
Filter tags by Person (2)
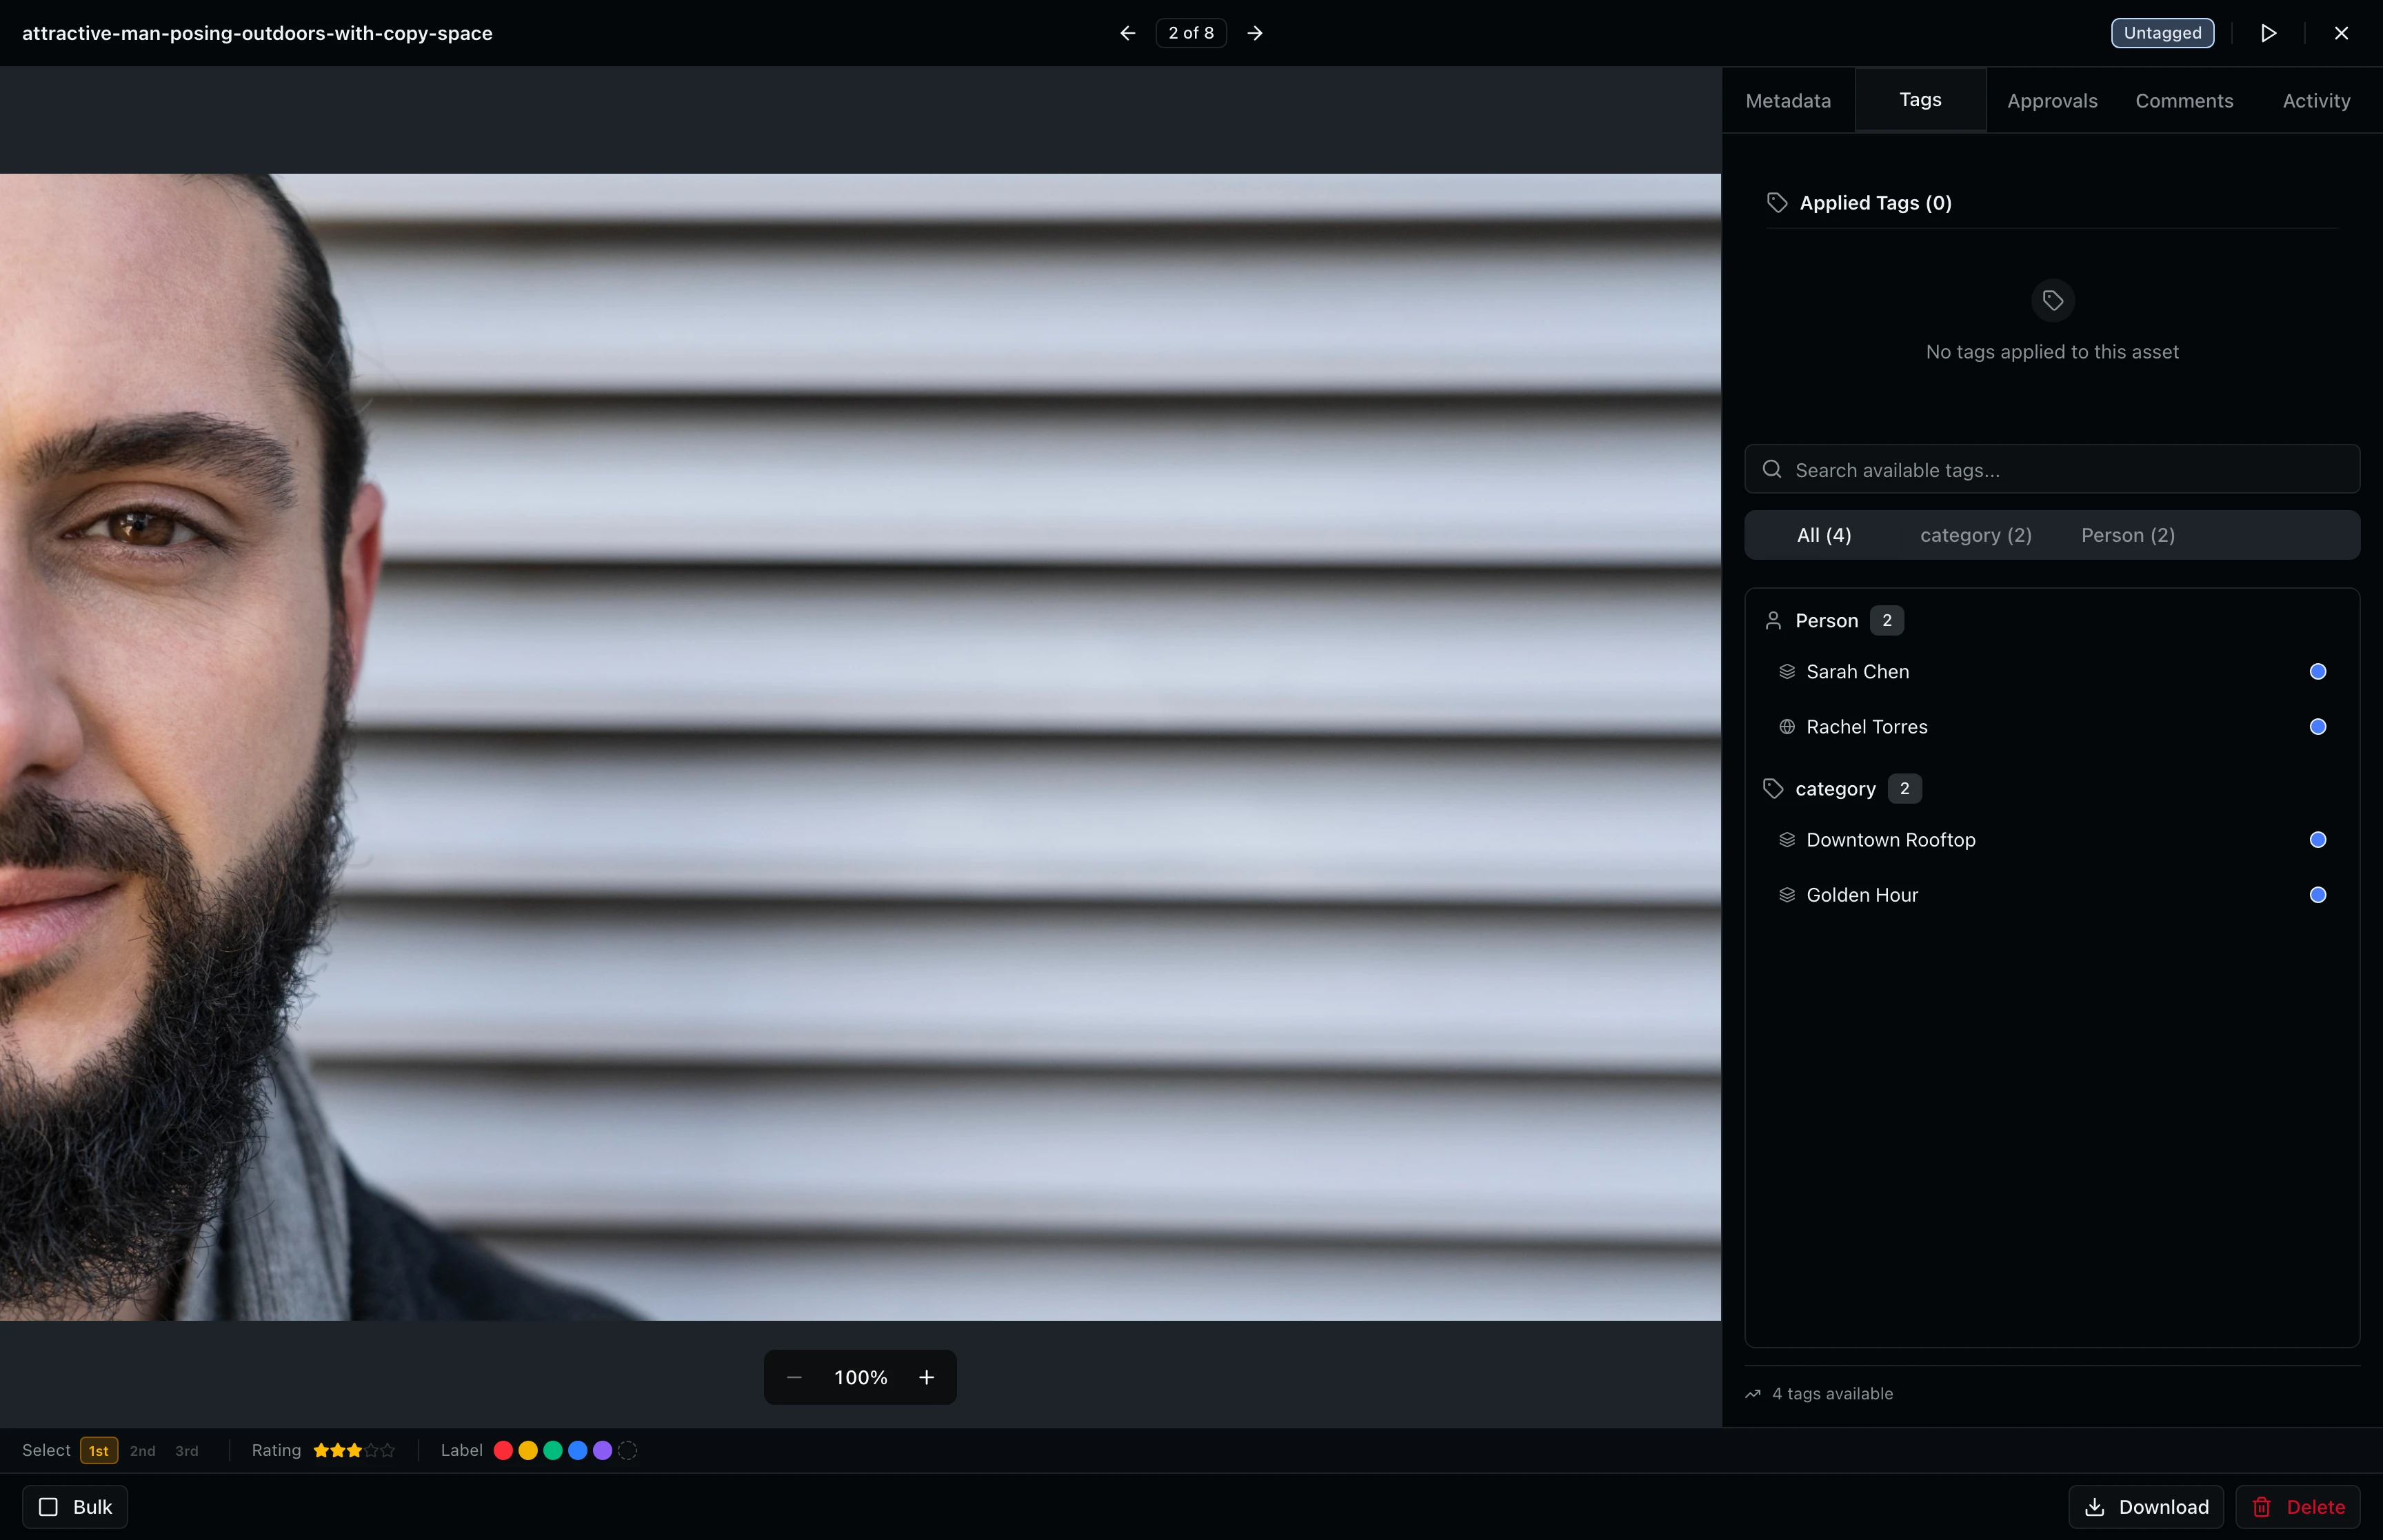point(2128,535)
